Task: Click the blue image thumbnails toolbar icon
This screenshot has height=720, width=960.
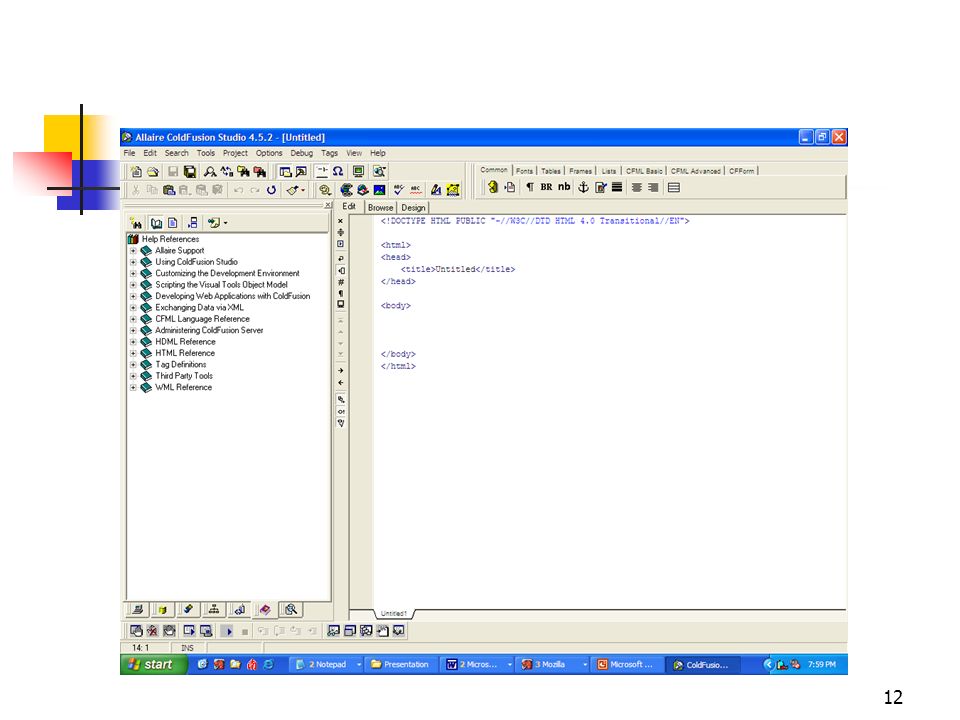Action: pos(380,190)
